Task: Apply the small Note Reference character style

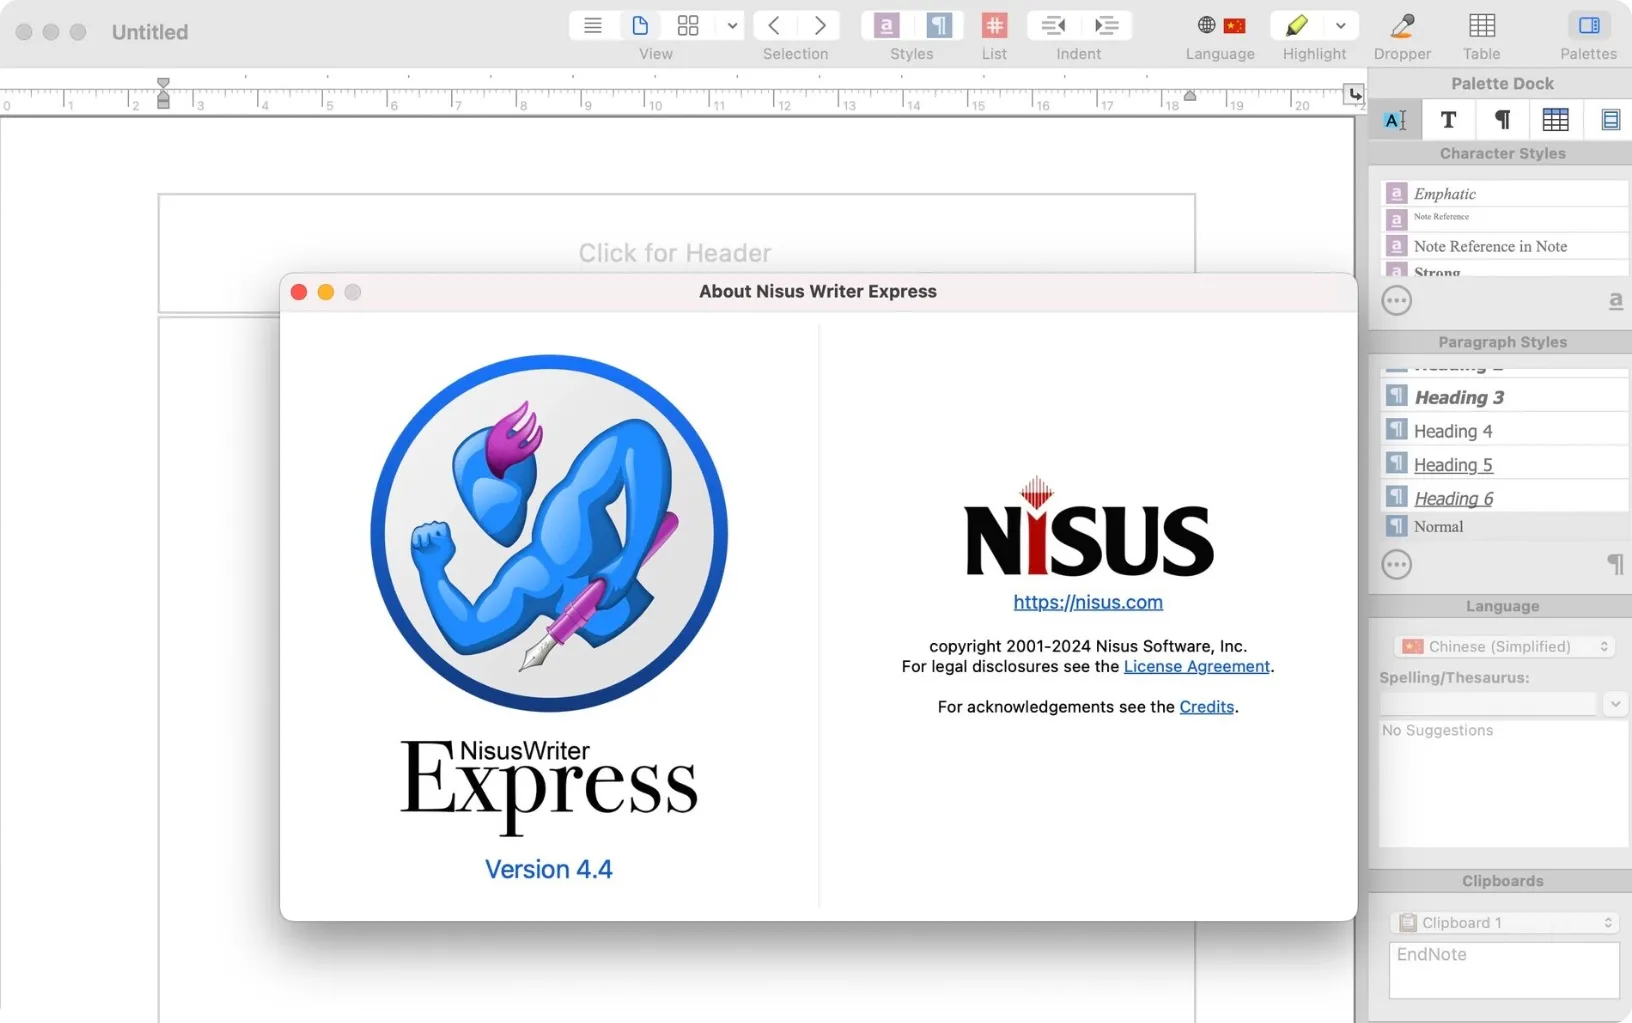Action: (1504, 217)
